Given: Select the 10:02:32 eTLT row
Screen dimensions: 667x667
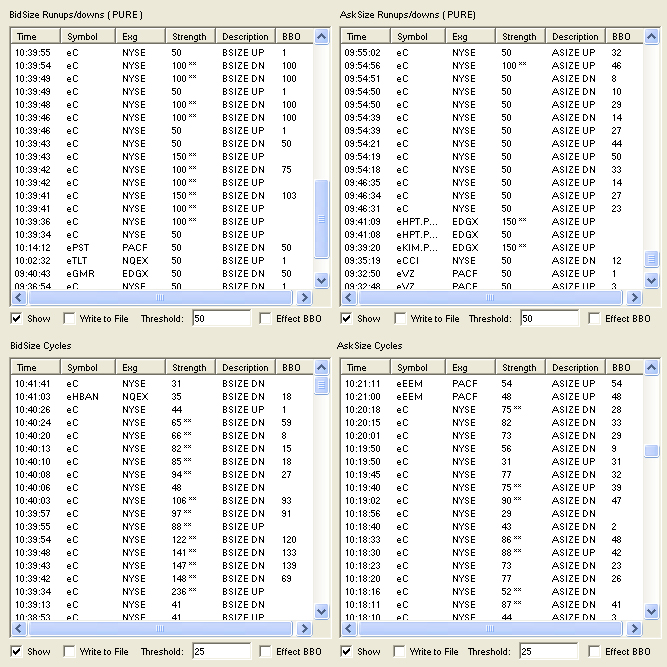Looking at the screenshot, I should point(162,260).
